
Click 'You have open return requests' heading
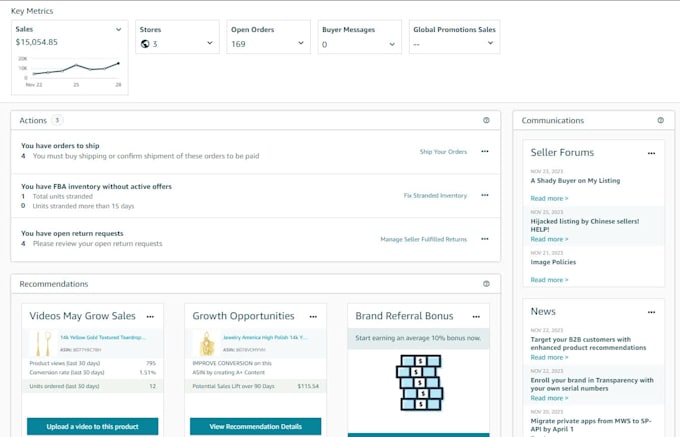[x=72, y=233]
